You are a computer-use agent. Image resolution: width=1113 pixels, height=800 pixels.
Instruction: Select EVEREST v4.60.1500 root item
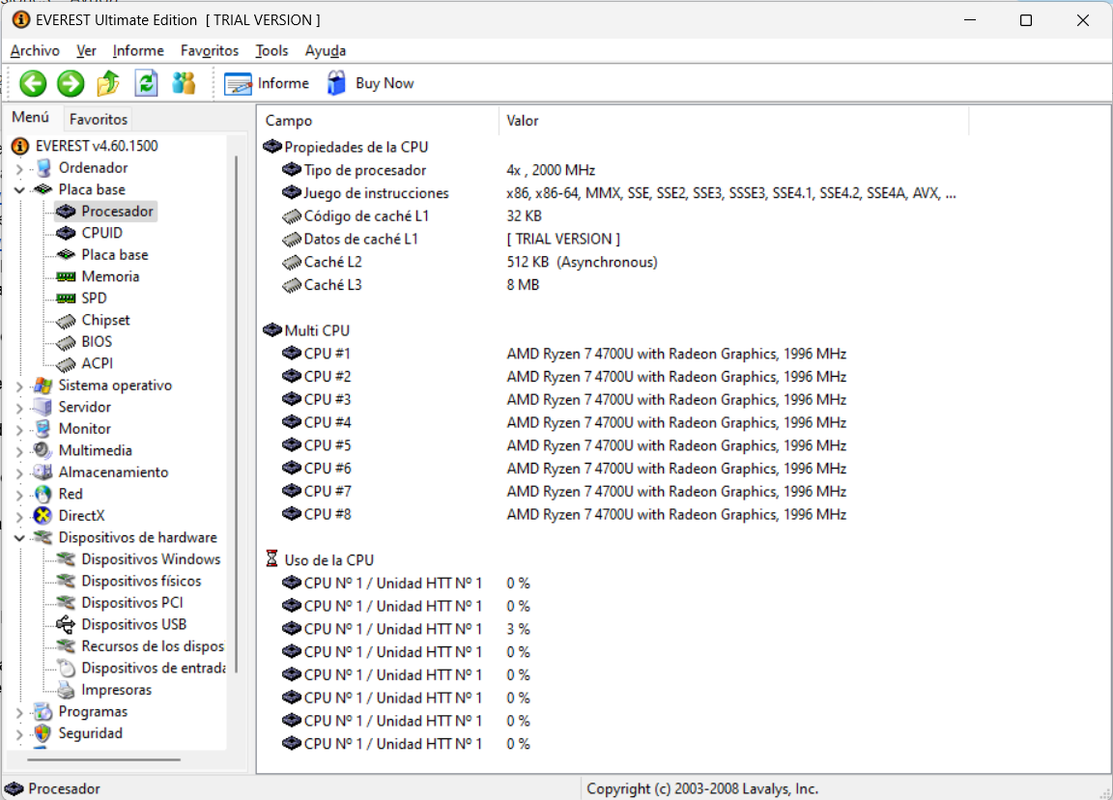pyautogui.click(x=97, y=146)
